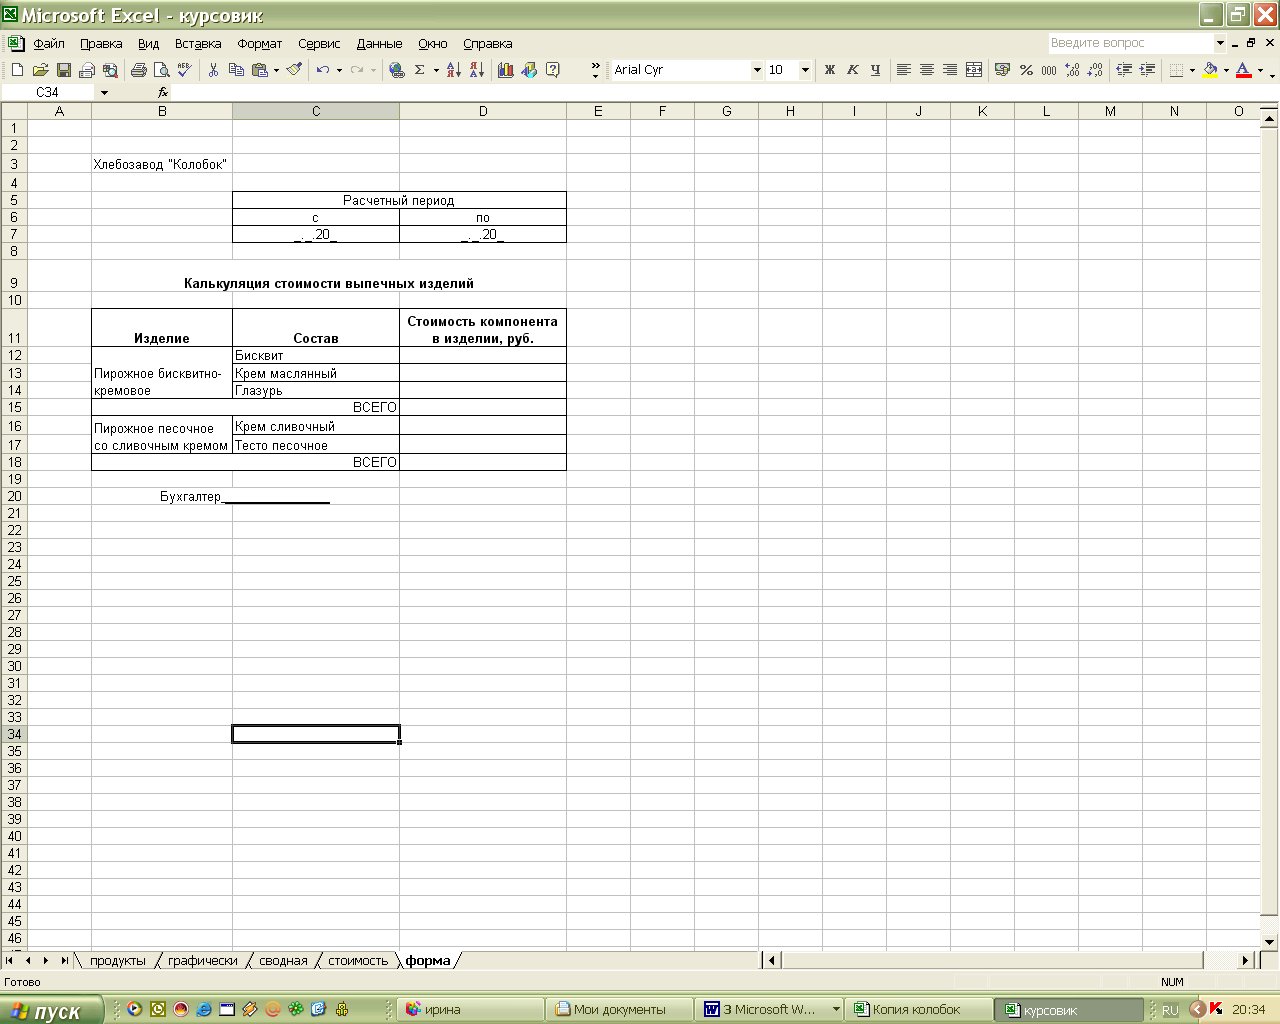This screenshot has width=1280, height=1024.
Task: Open Print Preview from the toolbar
Action: [x=161, y=70]
